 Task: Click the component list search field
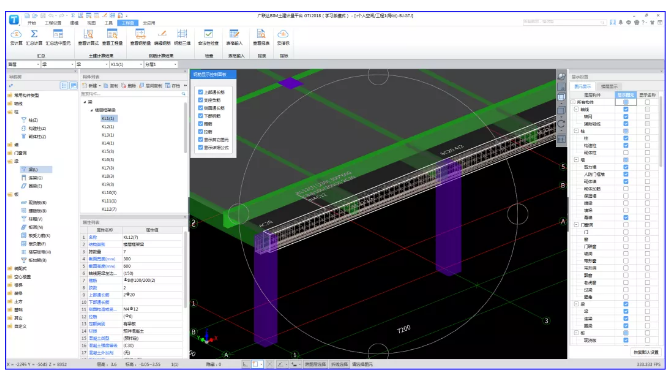point(134,93)
